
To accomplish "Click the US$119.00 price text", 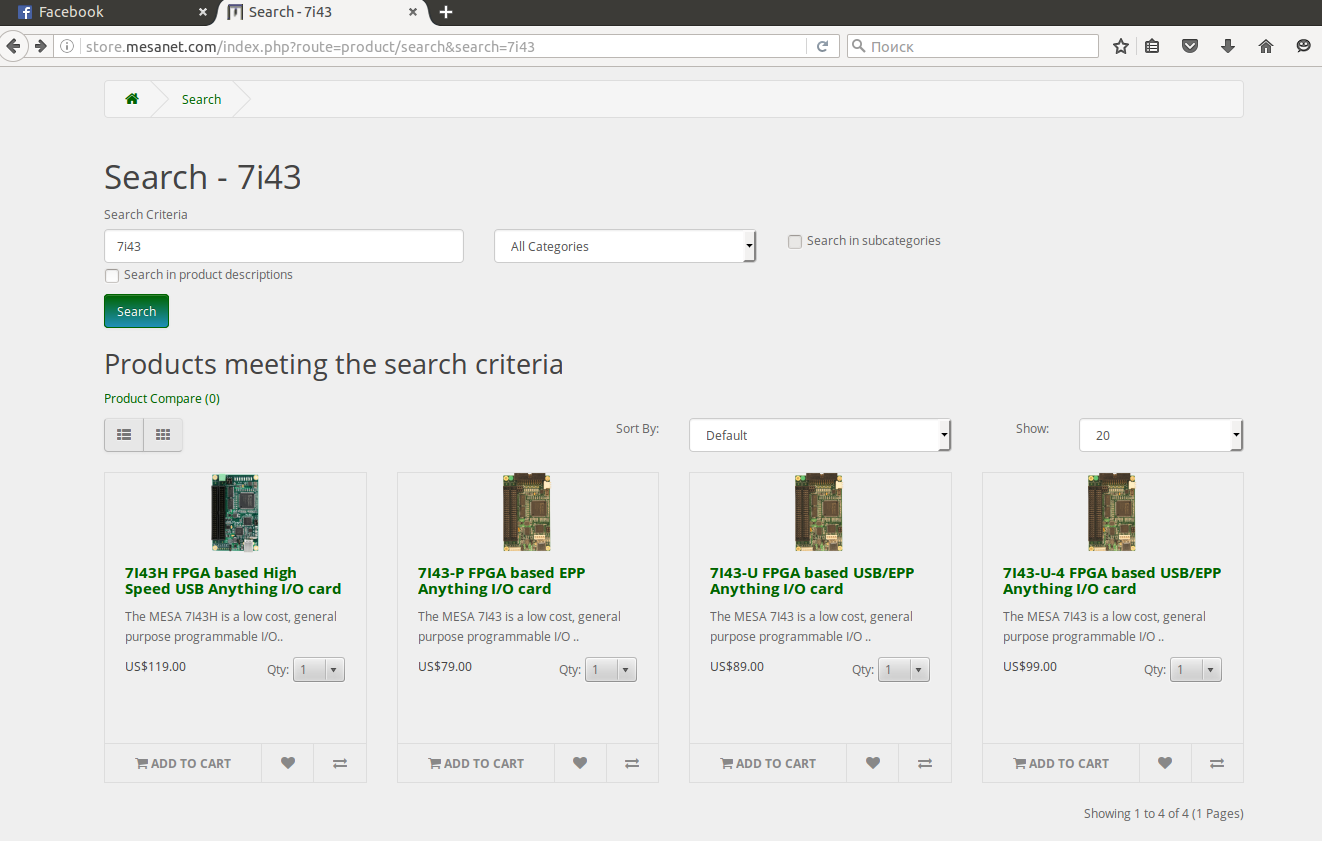I will click(155, 666).
